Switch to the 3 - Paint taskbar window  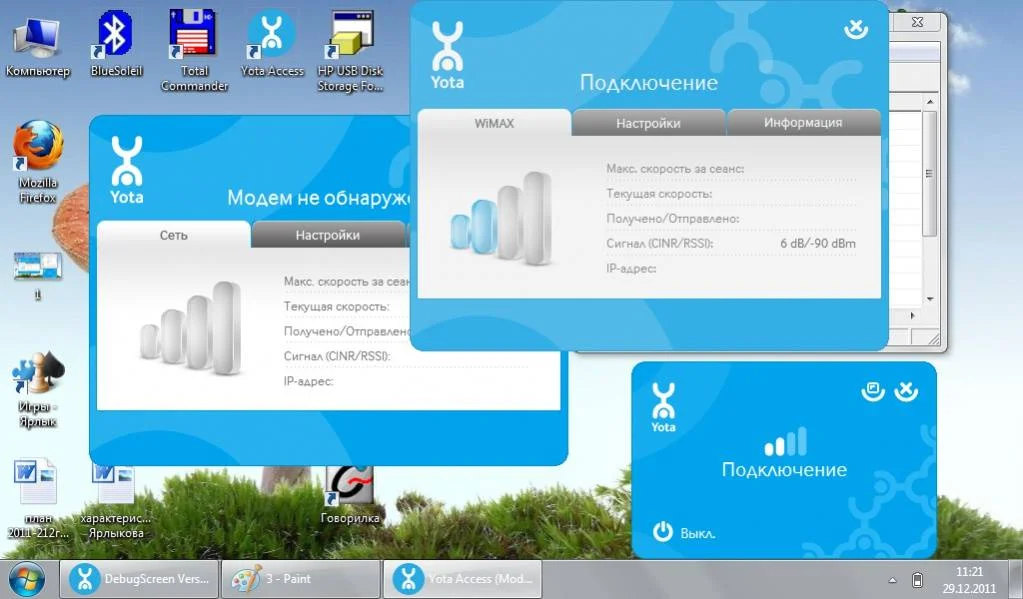(x=300, y=579)
